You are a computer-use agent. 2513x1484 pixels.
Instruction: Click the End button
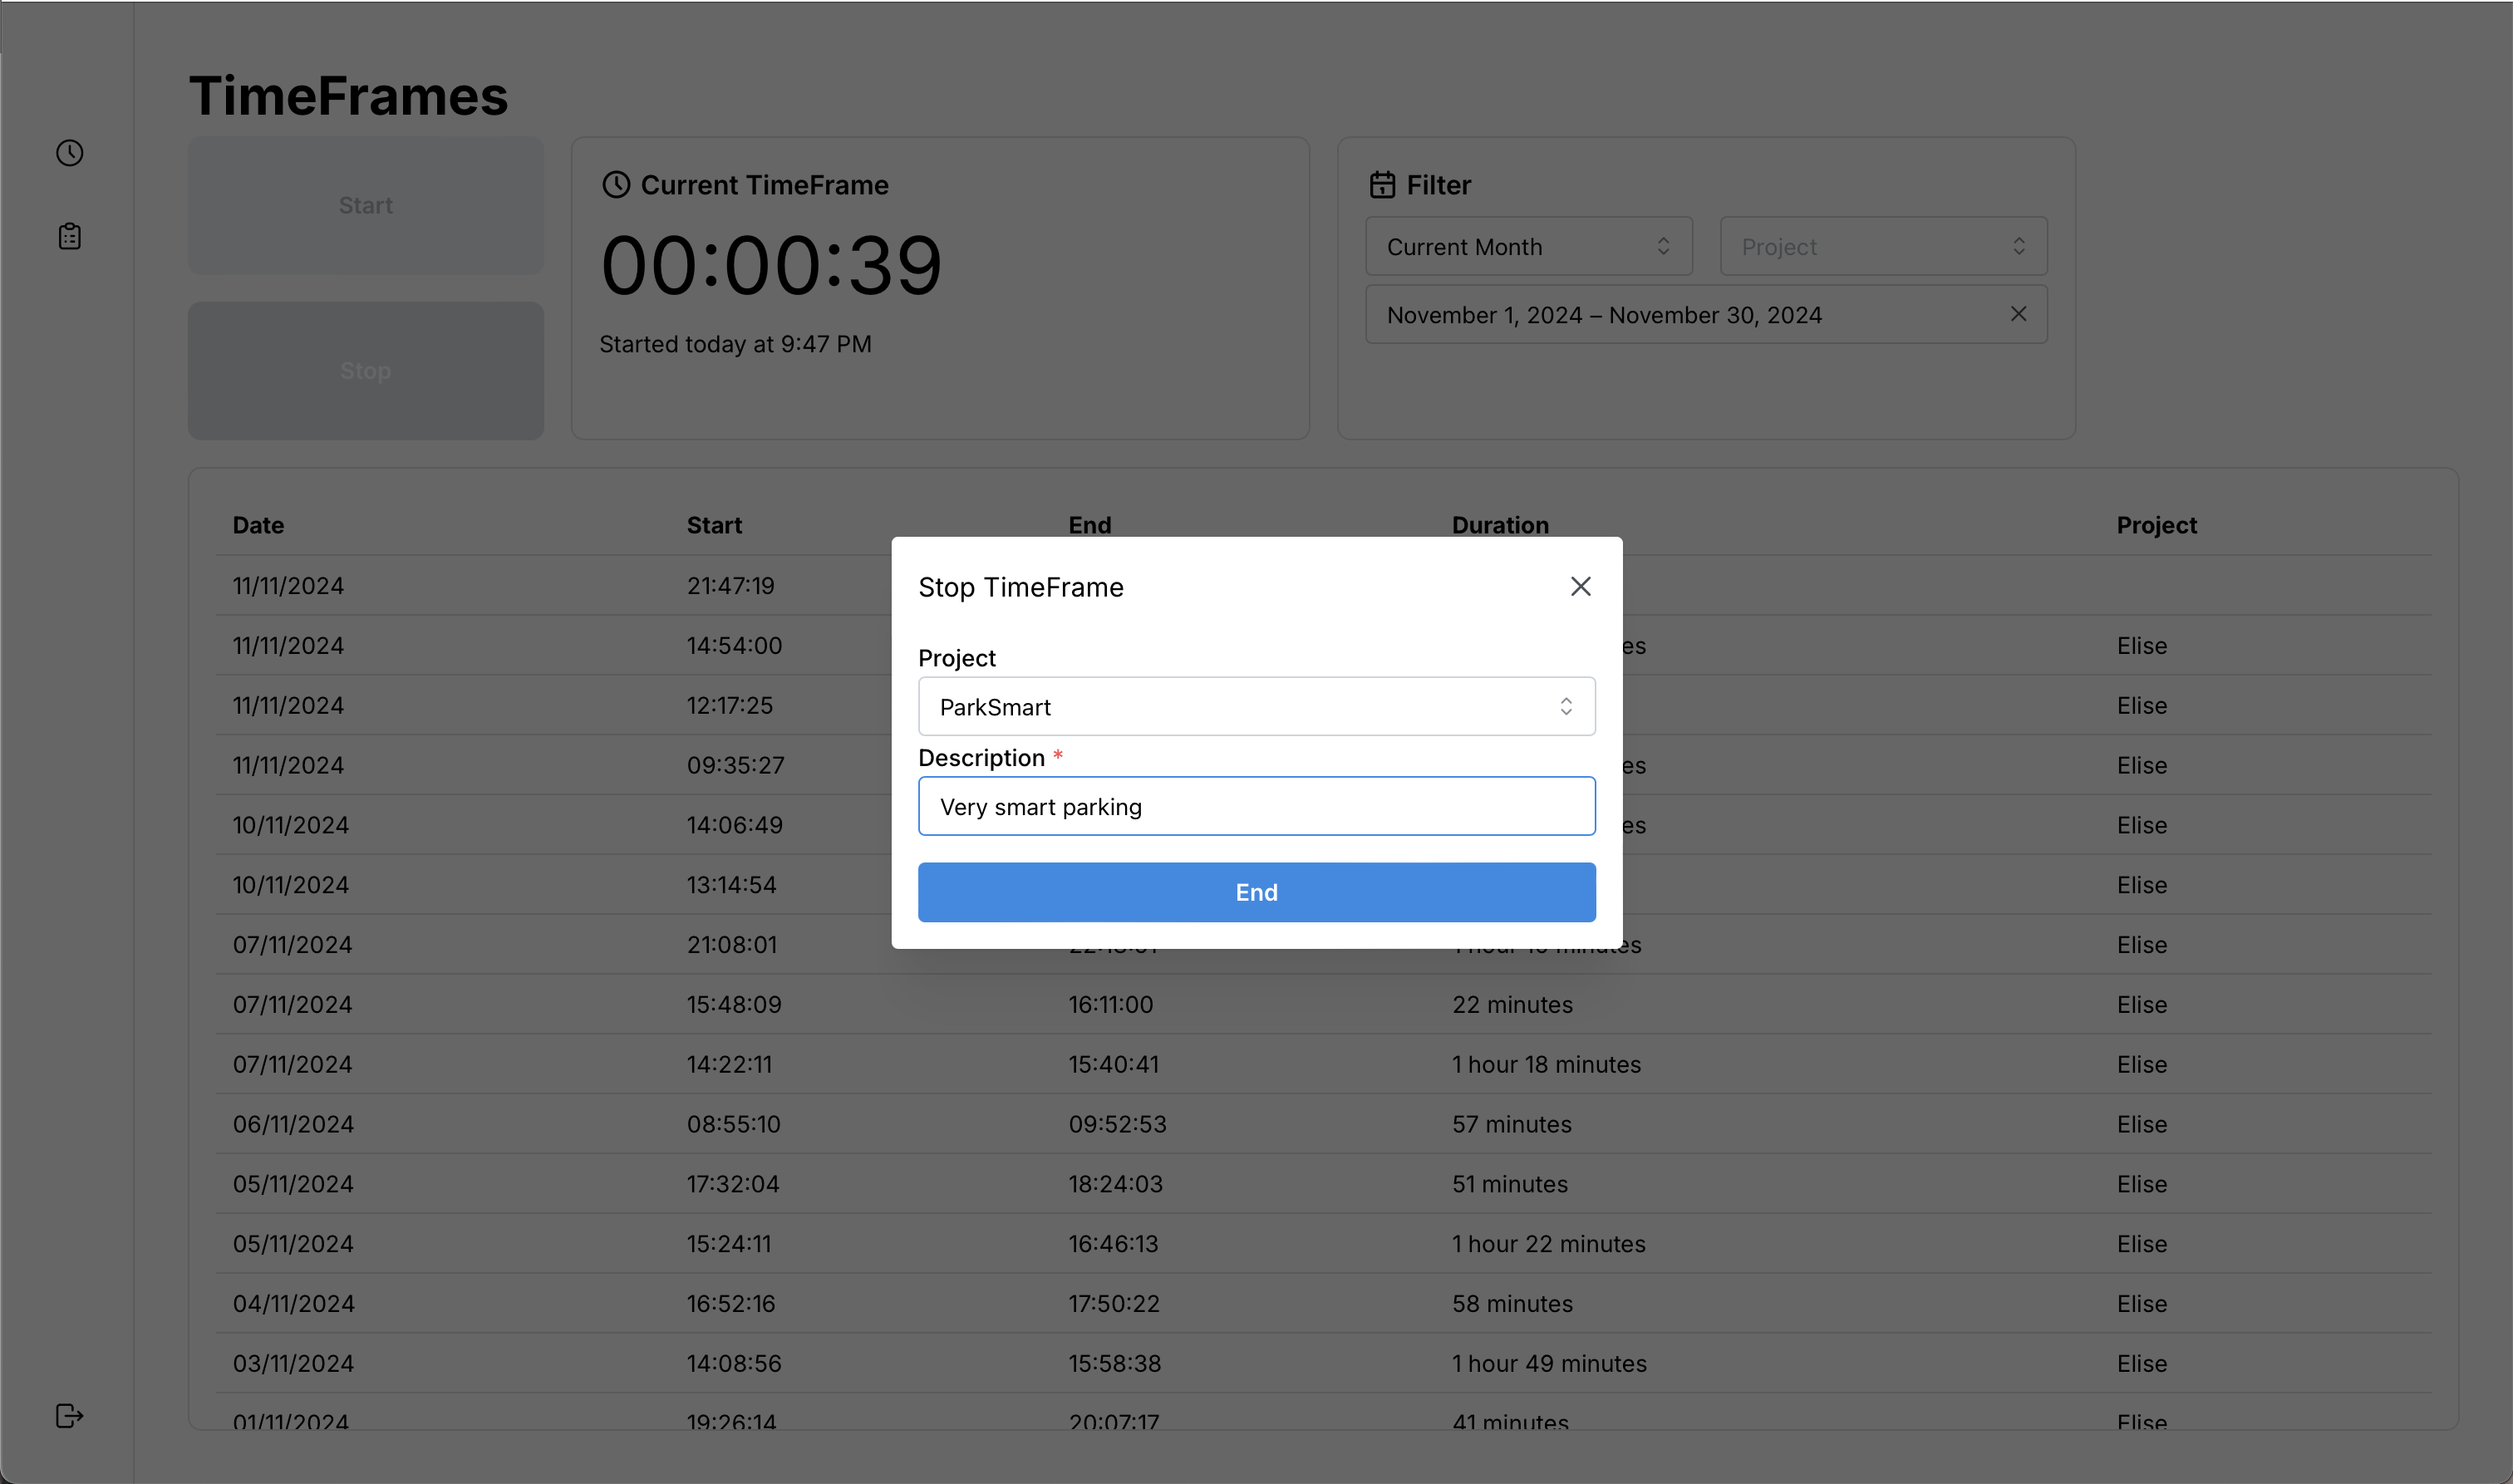1256,892
